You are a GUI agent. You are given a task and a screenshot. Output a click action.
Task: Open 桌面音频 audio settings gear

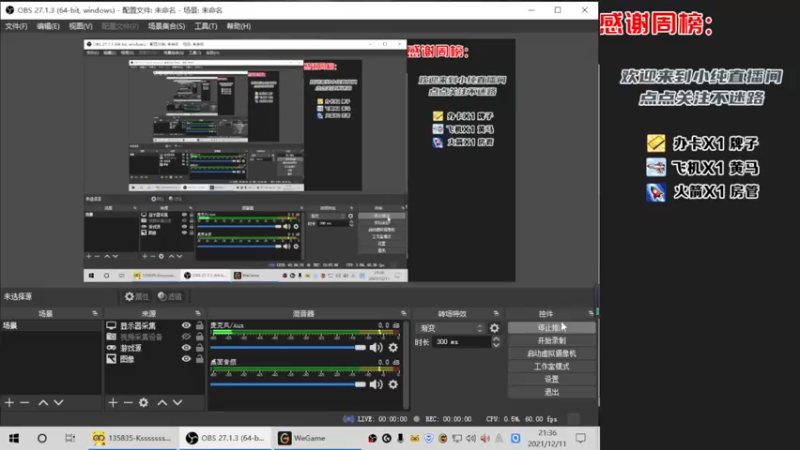(393, 384)
